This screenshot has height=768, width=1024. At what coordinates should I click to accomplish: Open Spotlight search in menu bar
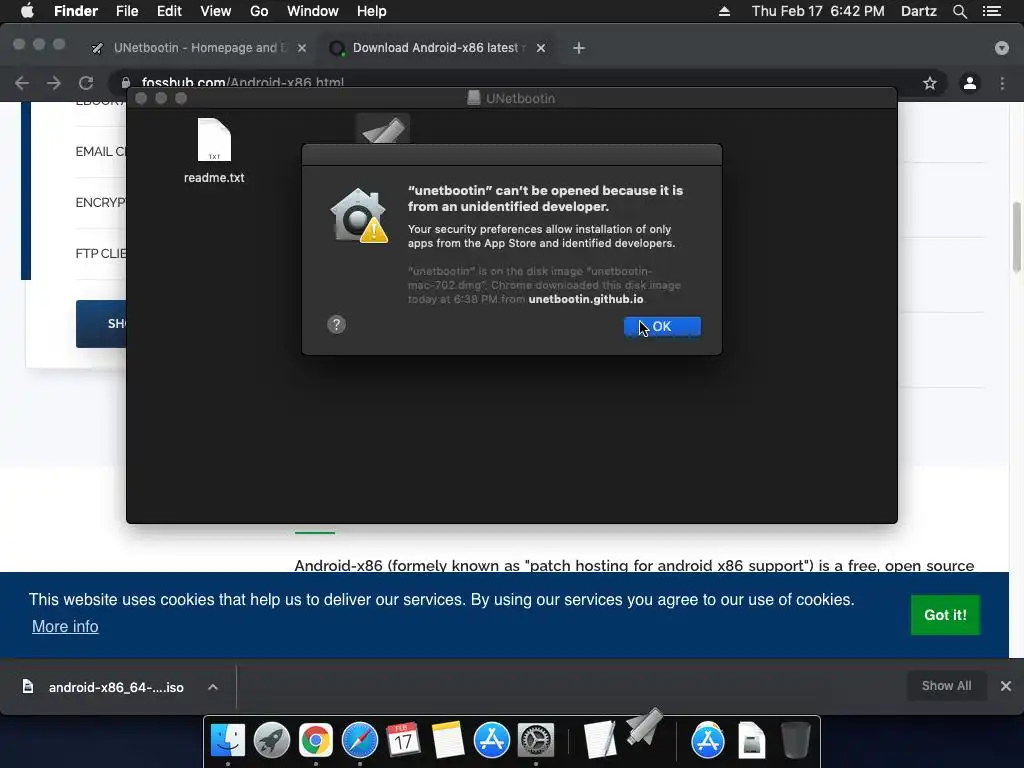point(960,11)
